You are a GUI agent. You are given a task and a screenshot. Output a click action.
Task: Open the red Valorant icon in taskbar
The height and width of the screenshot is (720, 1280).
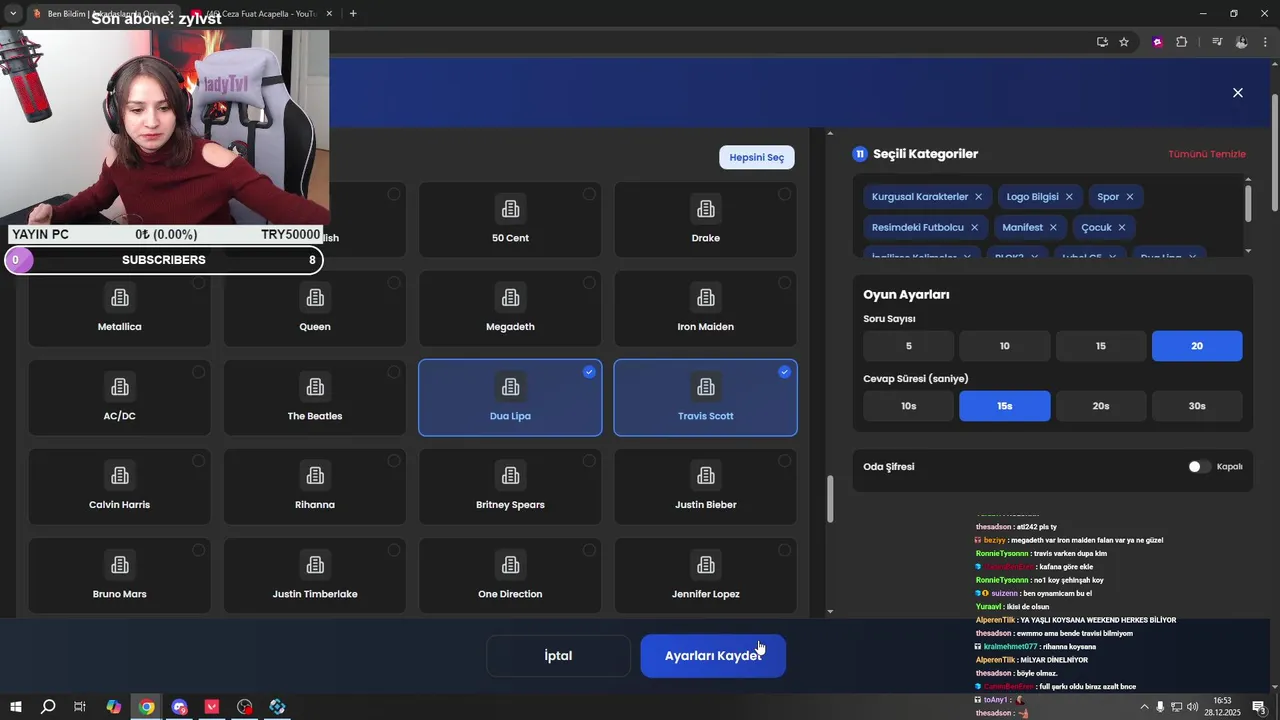(212, 707)
